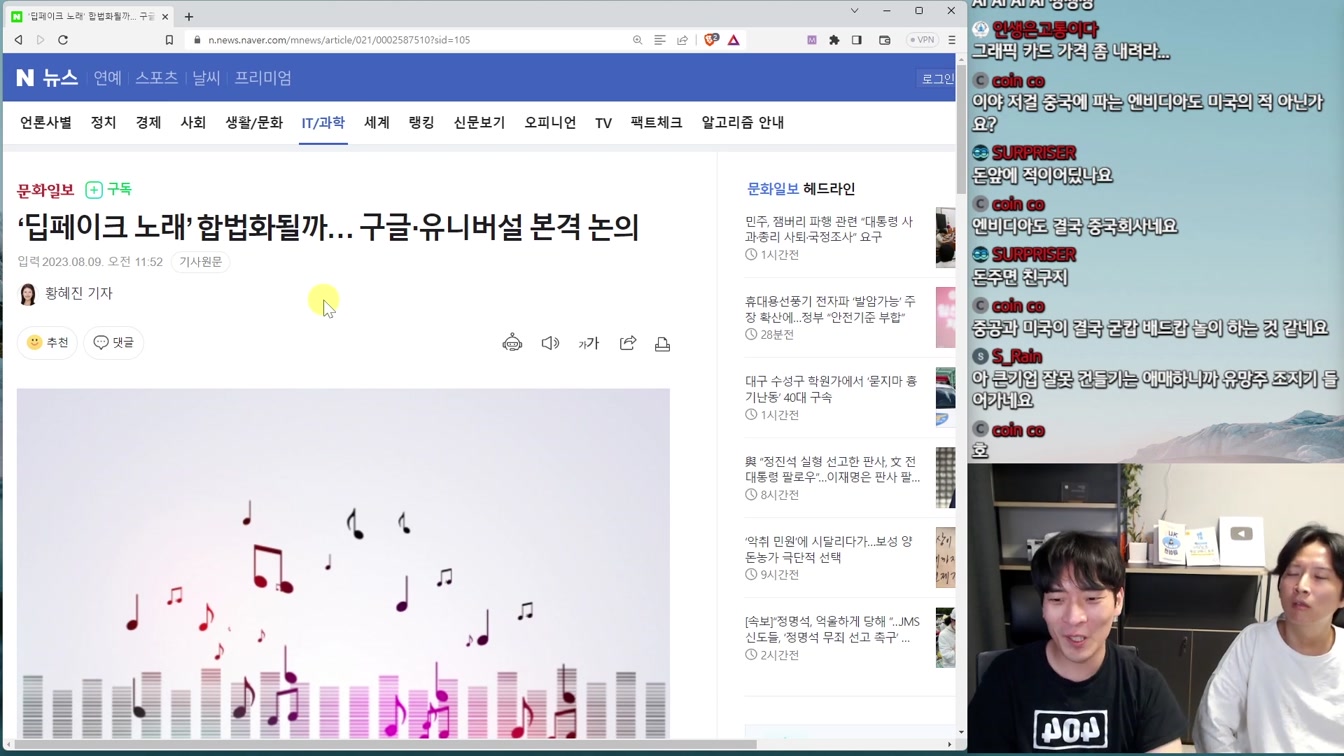This screenshot has height=756, width=1344.
Task: Open headline about 휴대용선풍기 전자파
Action: [x=830, y=309]
